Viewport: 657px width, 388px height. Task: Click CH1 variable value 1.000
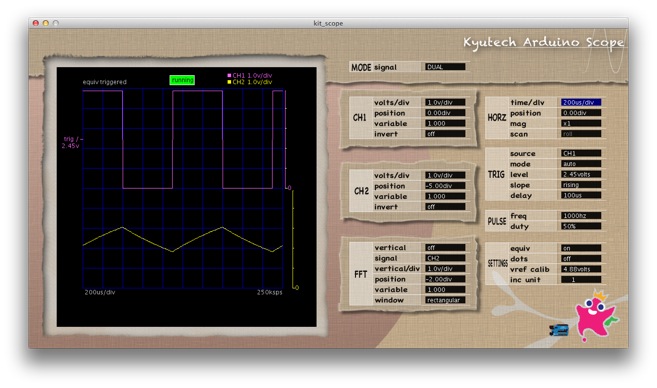(445, 123)
